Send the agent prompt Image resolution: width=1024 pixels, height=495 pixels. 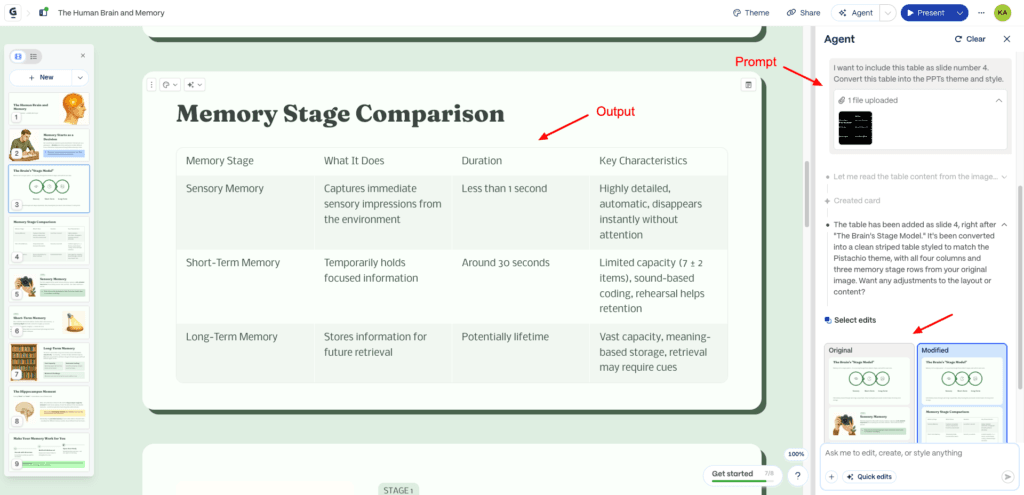coord(1008,477)
